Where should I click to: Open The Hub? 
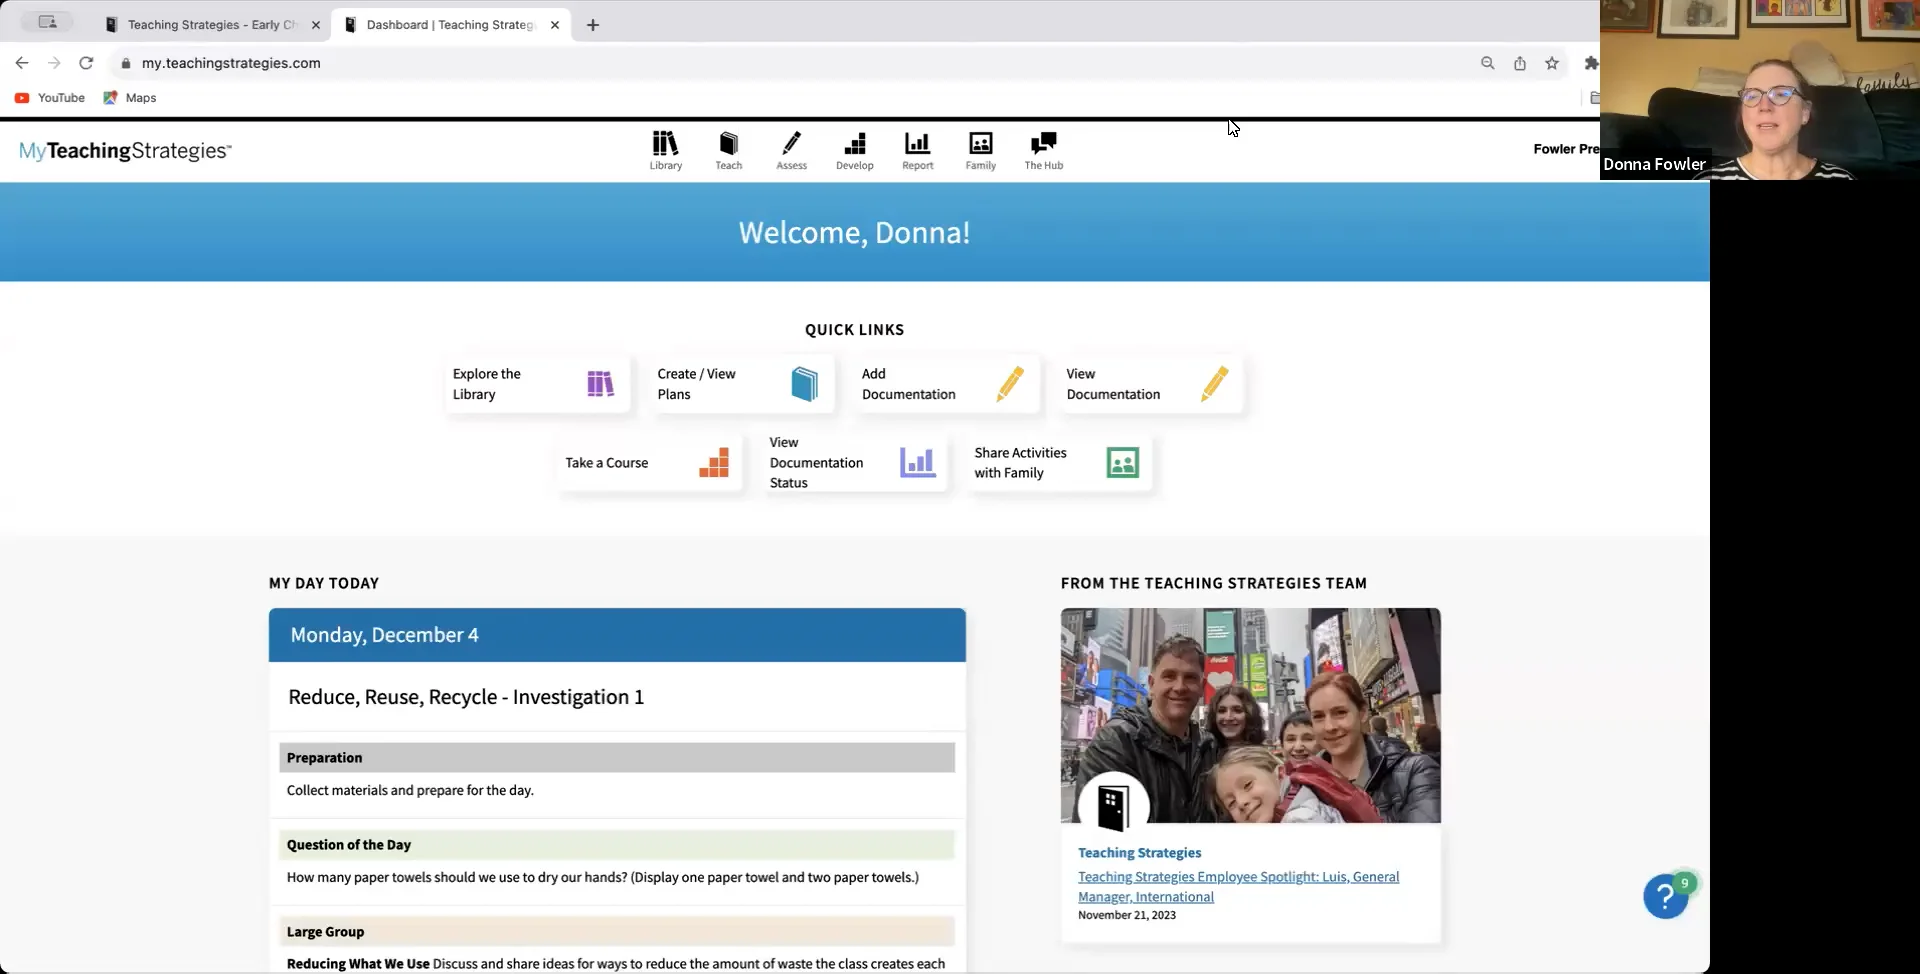click(x=1043, y=149)
